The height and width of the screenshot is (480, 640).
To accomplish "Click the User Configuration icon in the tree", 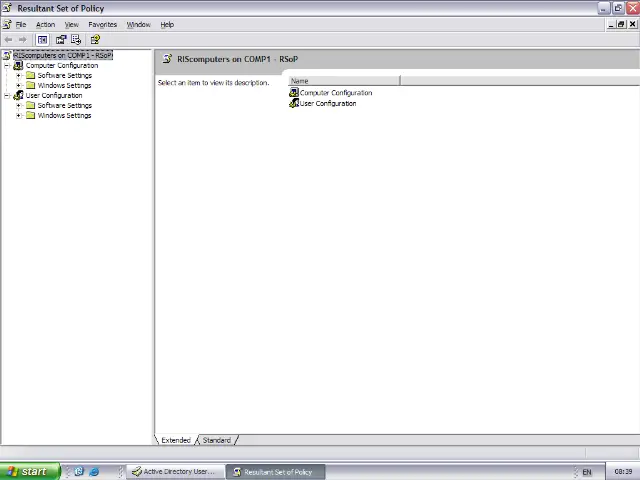I will coord(18,96).
